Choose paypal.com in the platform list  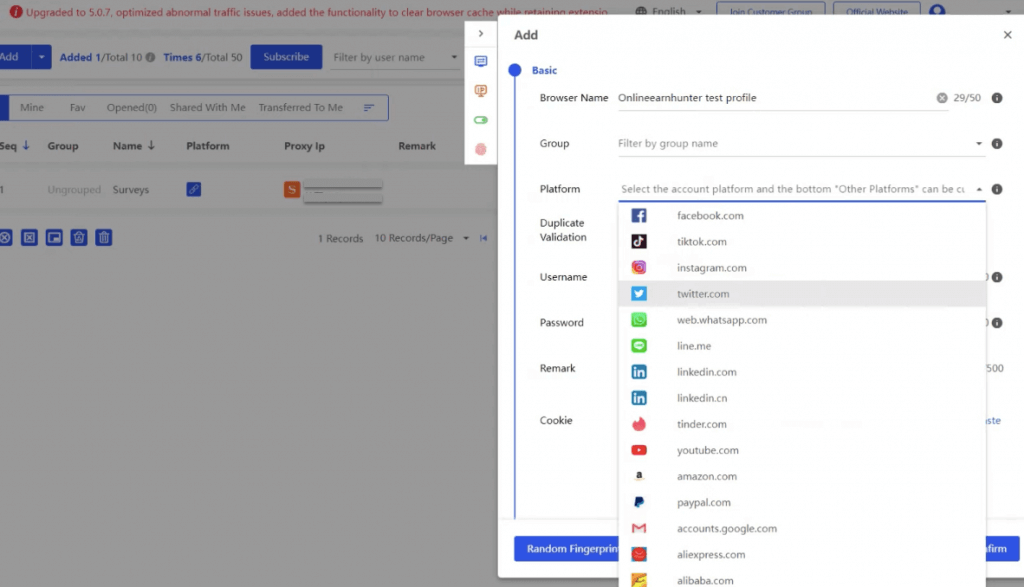(x=703, y=503)
